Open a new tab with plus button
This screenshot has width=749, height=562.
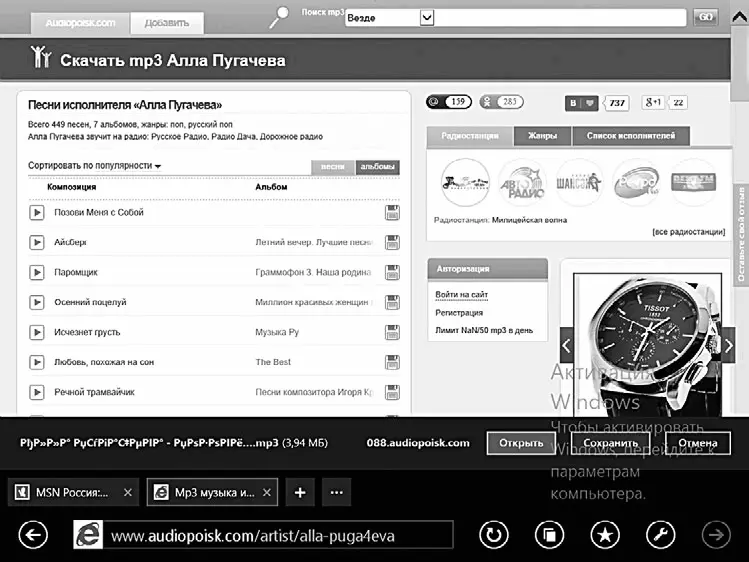(x=300, y=492)
